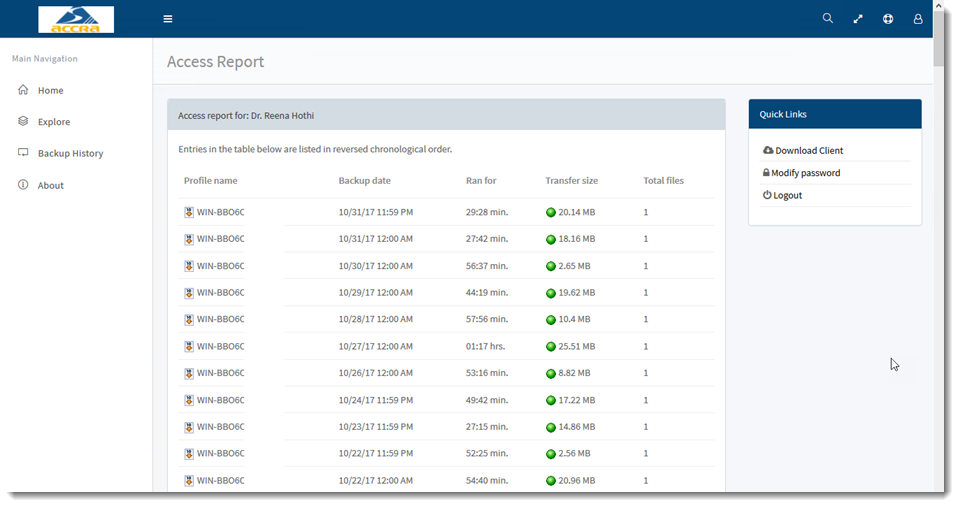This screenshot has width=959, height=507.
Task: Go to Home in main navigation
Action: (x=50, y=91)
